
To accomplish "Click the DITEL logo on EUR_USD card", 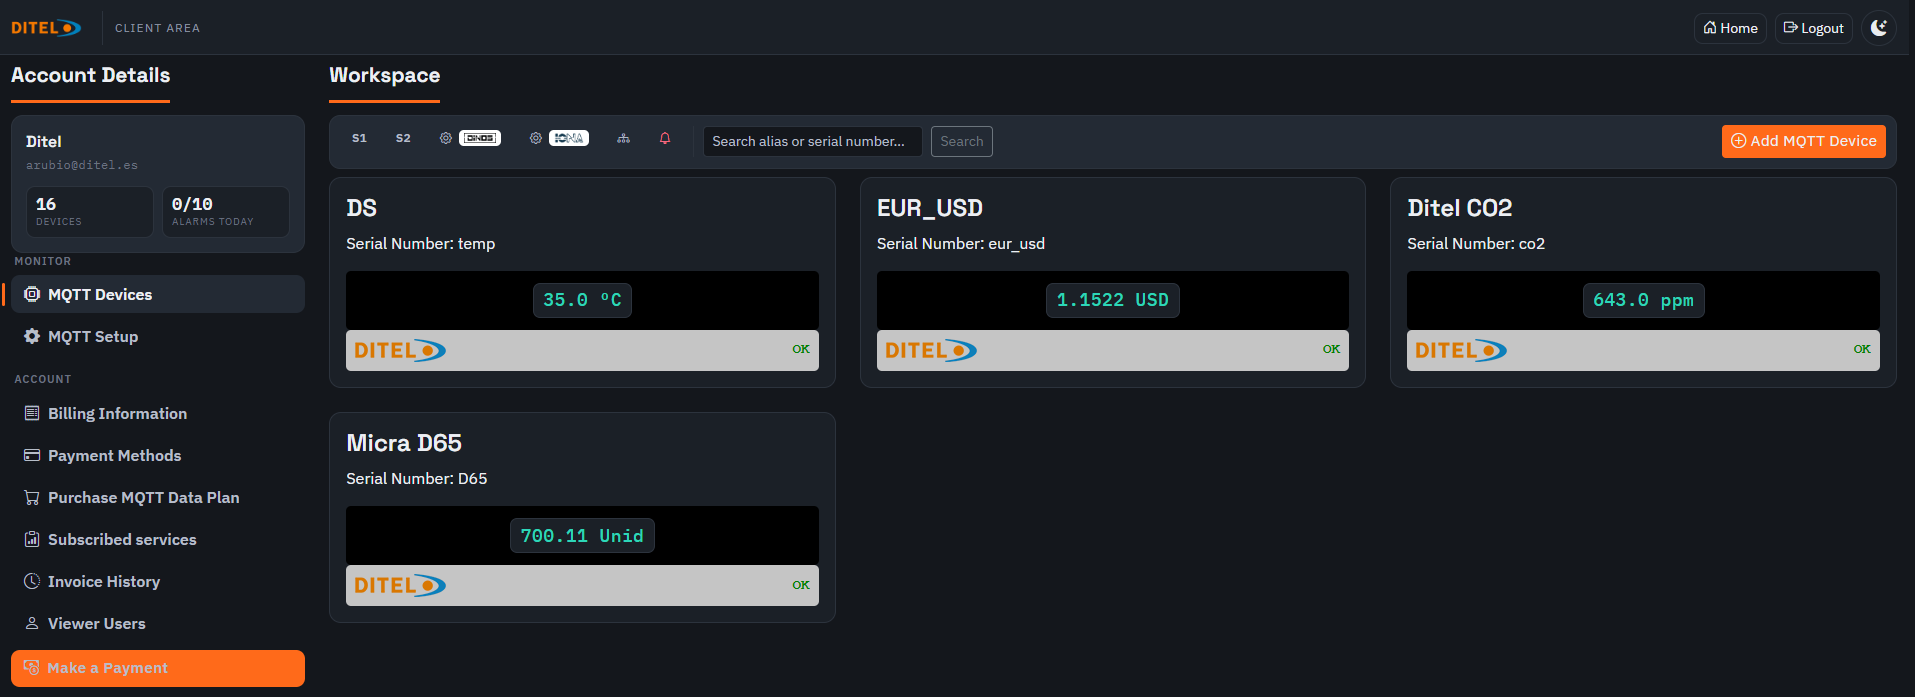I will pyautogui.click(x=931, y=350).
